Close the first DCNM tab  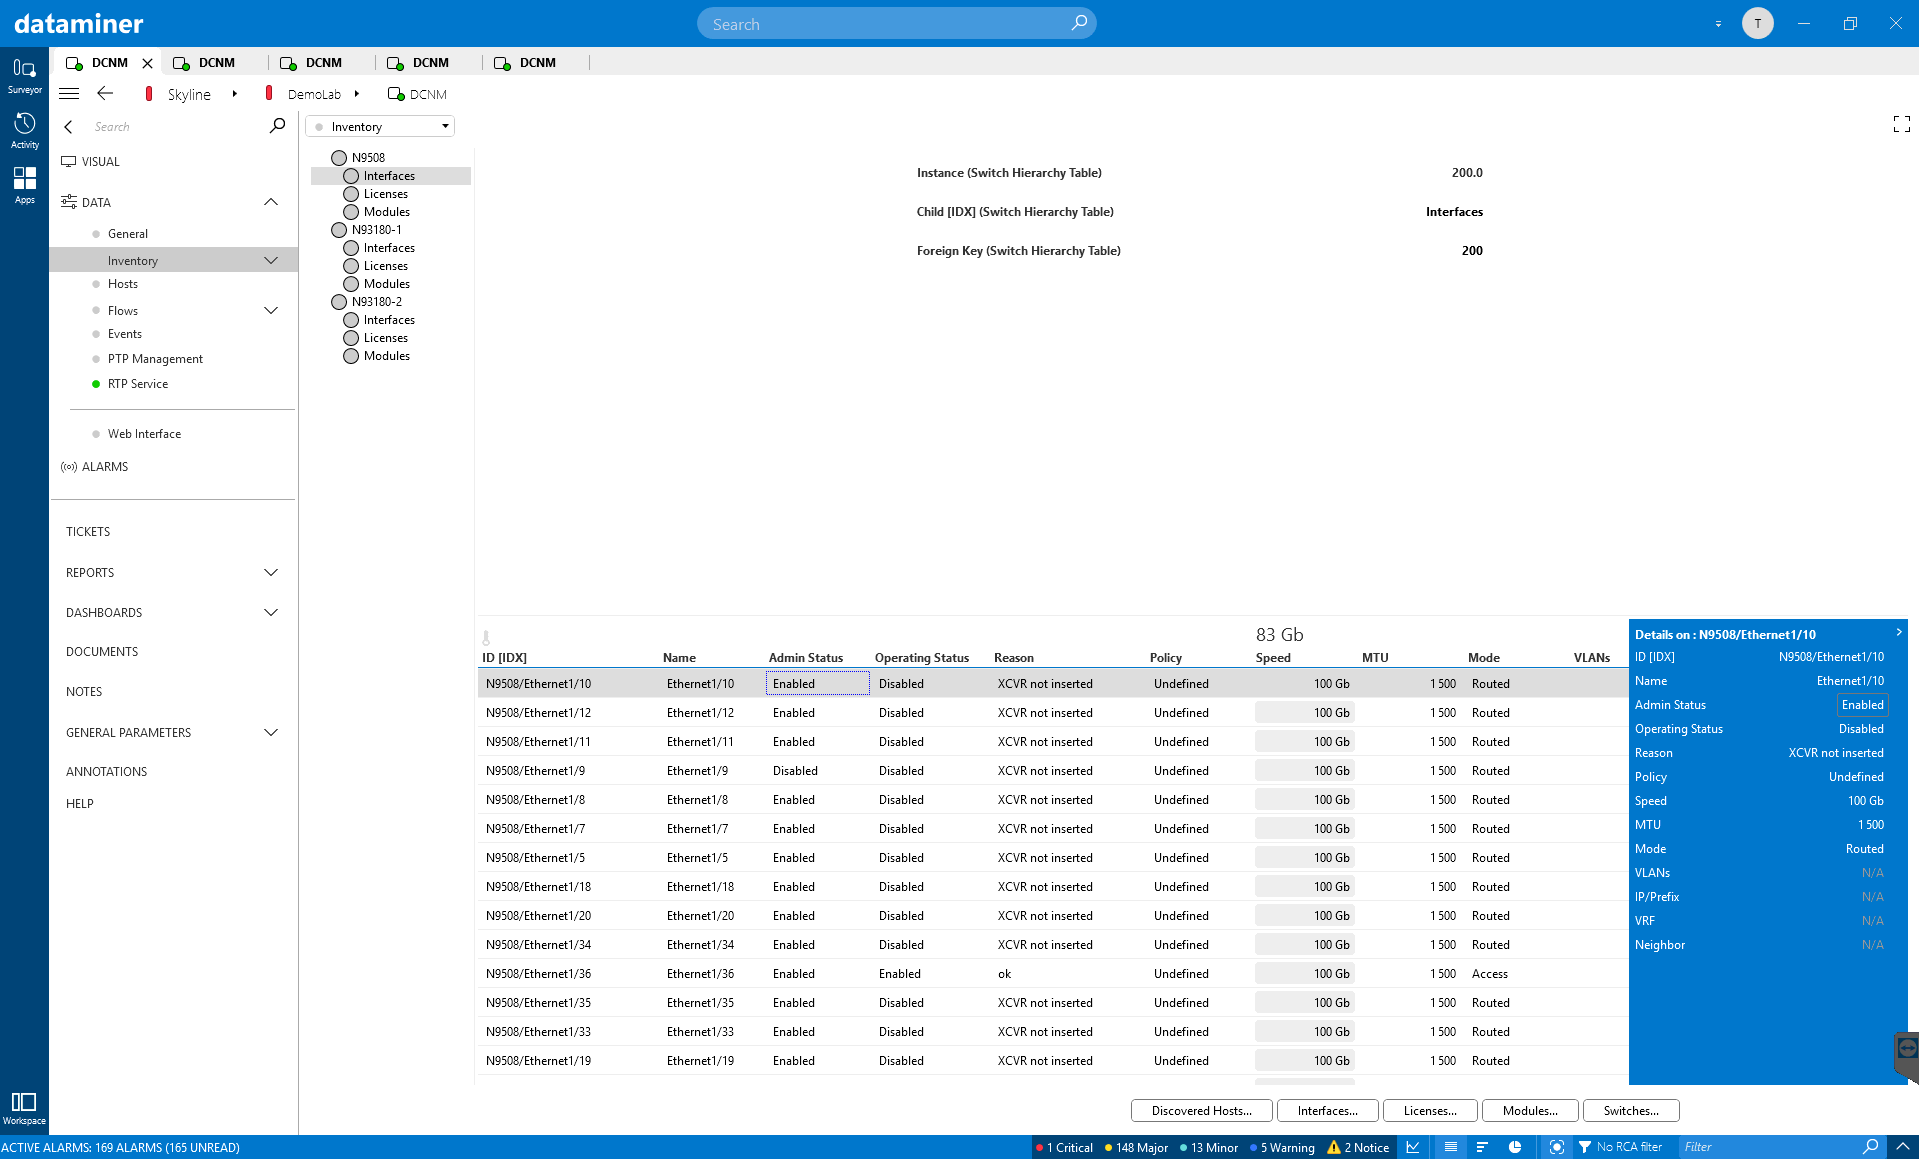pos(147,63)
